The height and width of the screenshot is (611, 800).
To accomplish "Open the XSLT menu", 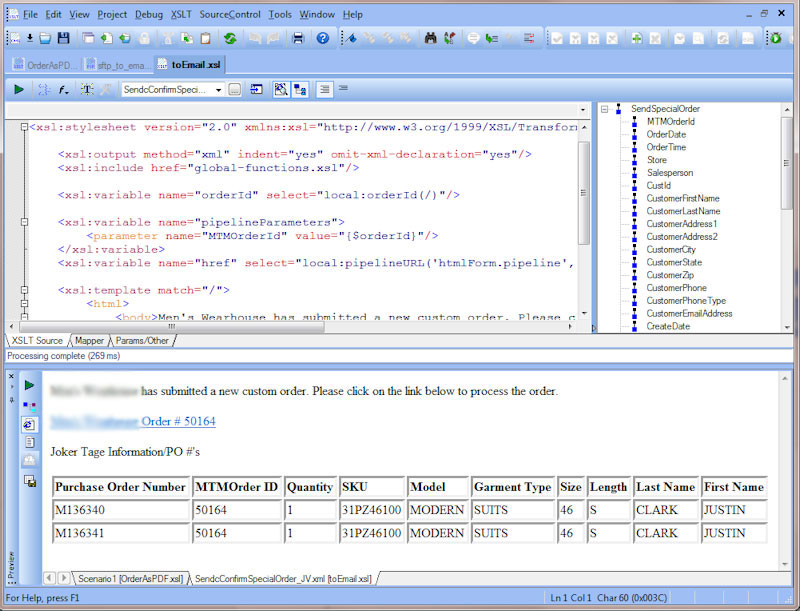I will pos(181,15).
